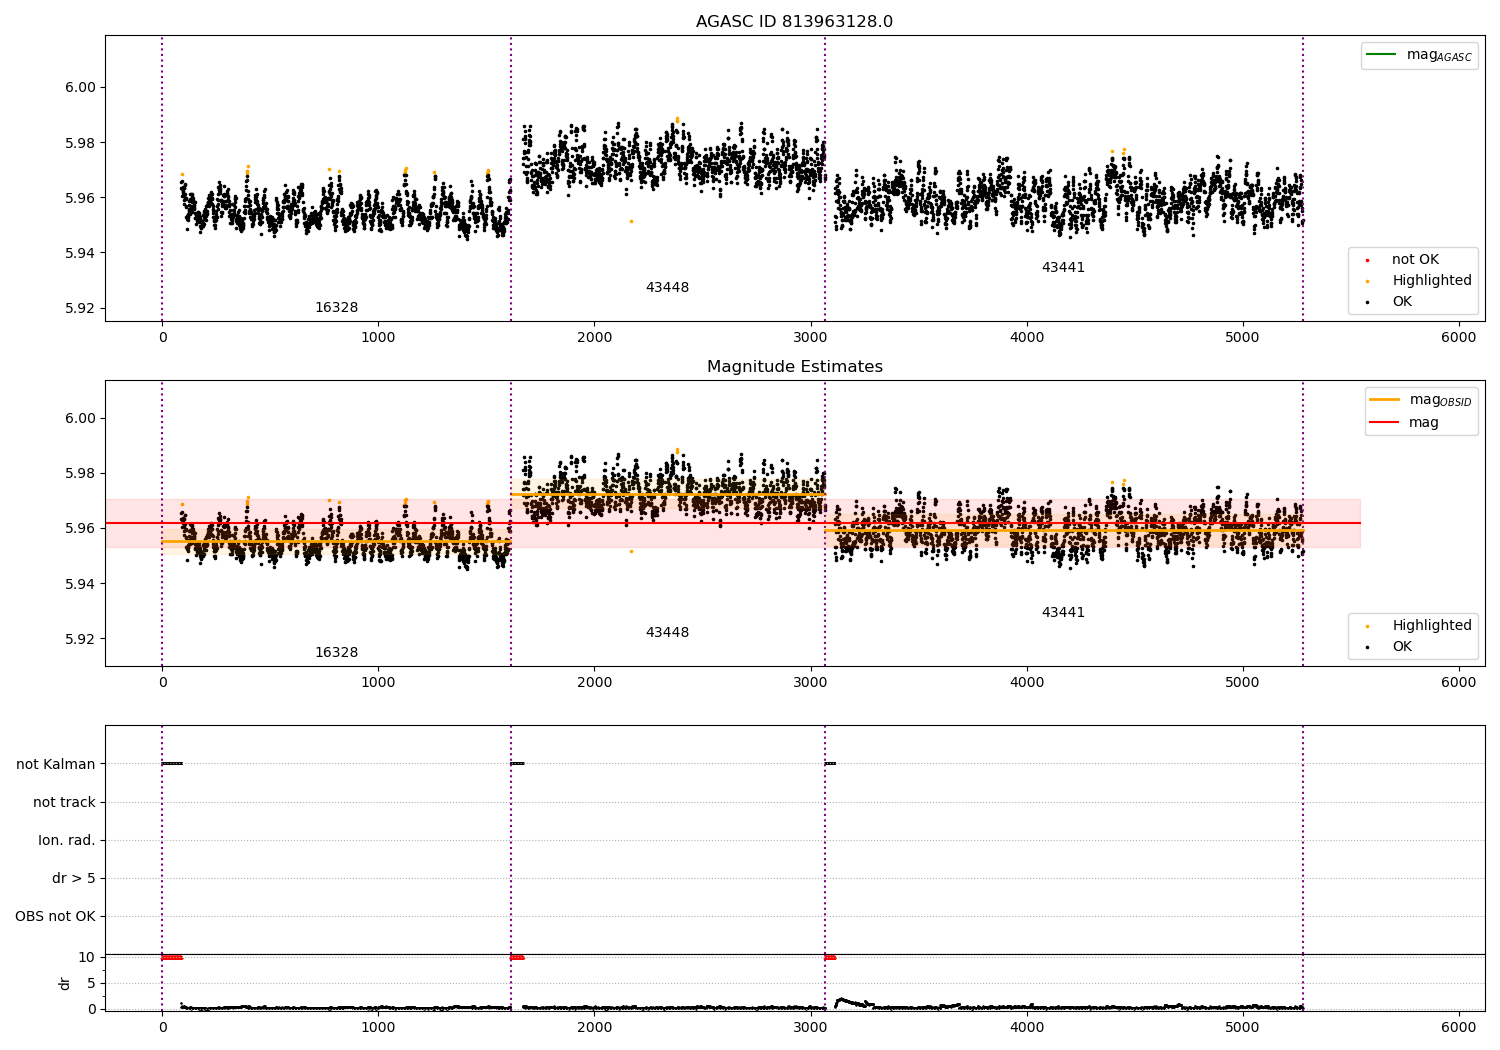The image size is (1500, 1050).
Task: Click the obsid label 16328 in the top plot
Action: pos(336,308)
